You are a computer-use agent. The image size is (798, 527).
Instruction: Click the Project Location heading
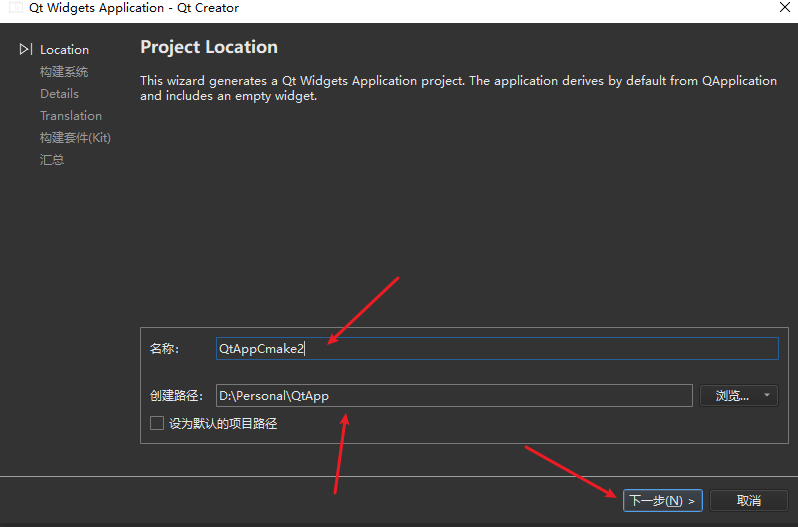[209, 47]
